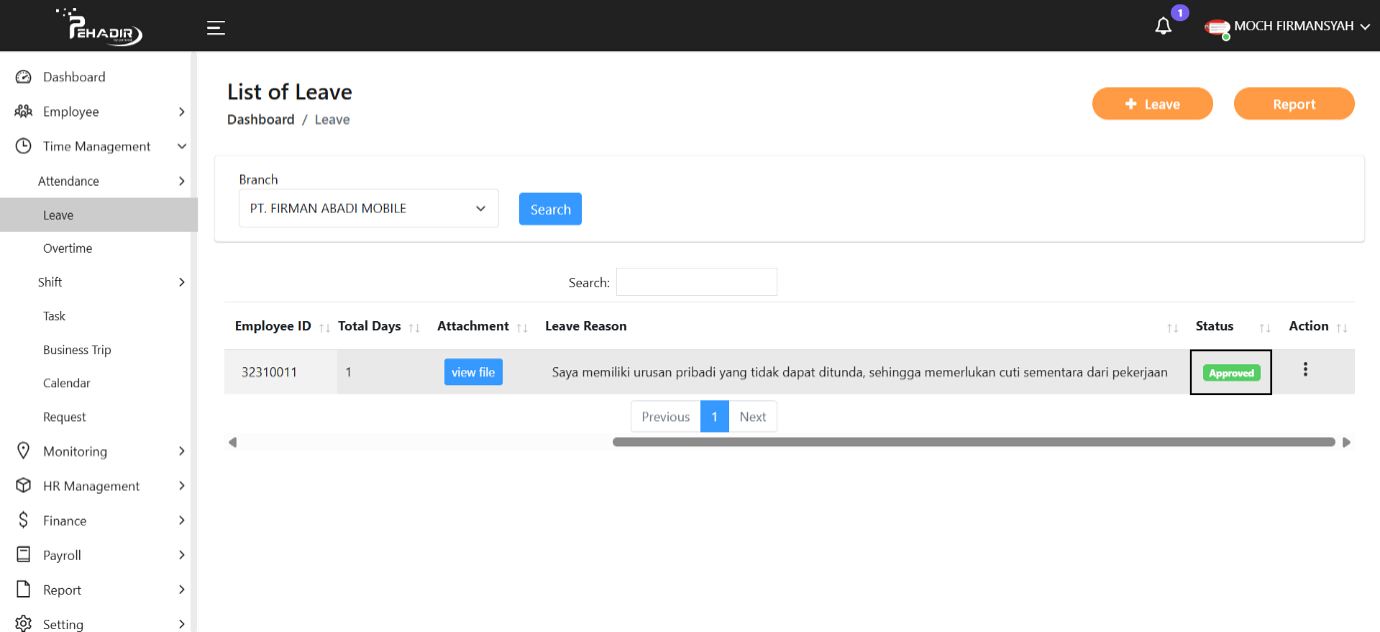
Task: Open Business Trip menu item
Action: [77, 350]
